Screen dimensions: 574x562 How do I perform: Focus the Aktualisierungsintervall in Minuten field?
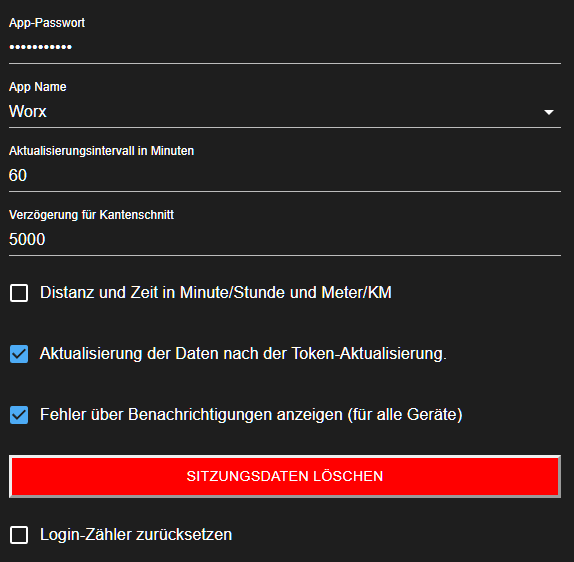[285, 175]
